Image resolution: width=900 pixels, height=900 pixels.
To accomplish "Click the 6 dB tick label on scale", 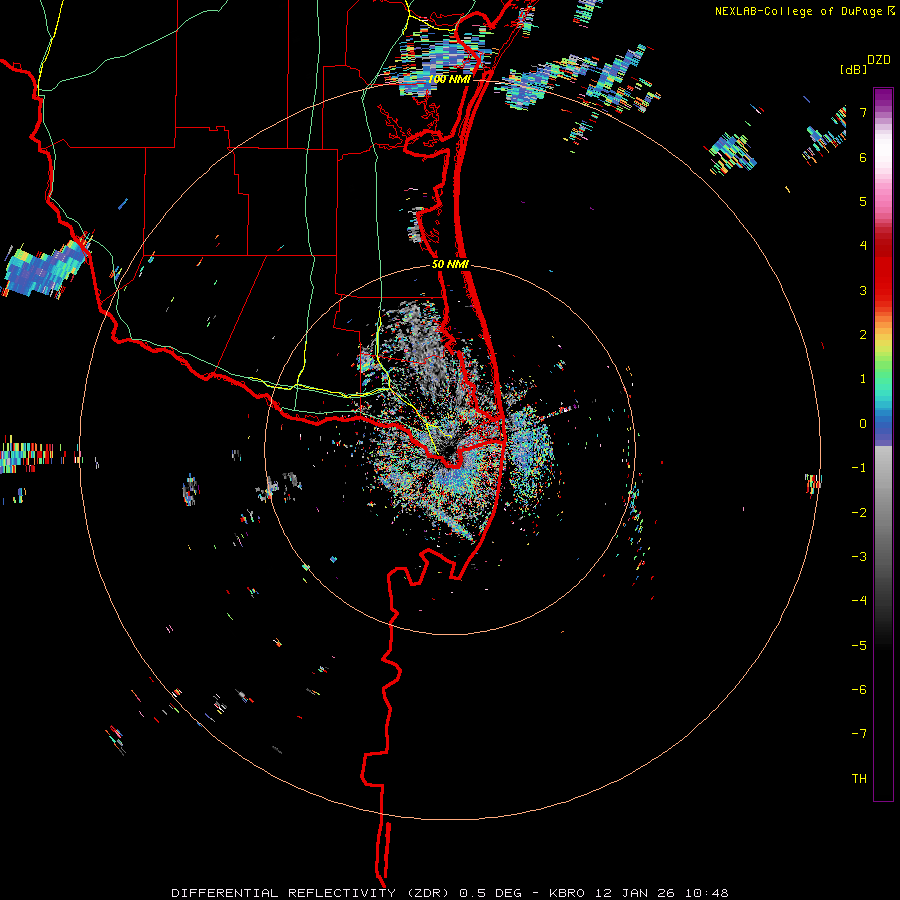I will pos(863,157).
